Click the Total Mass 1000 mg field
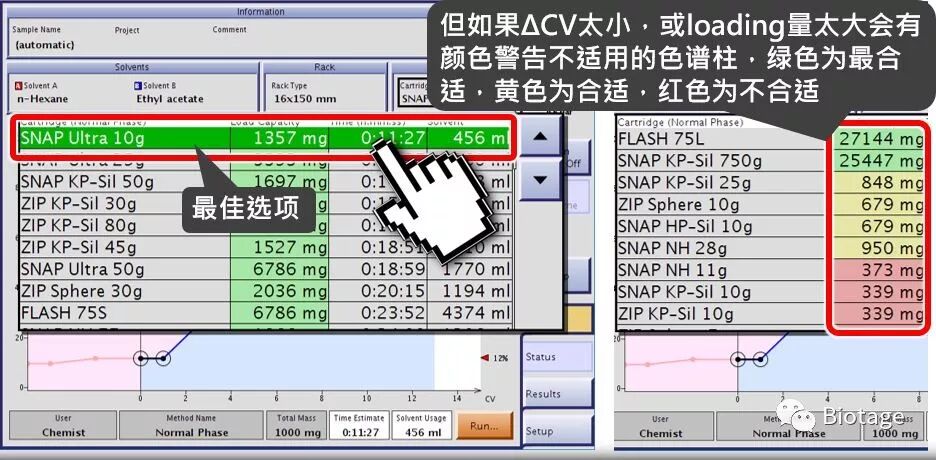This screenshot has height=460, width=936. [x=297, y=425]
